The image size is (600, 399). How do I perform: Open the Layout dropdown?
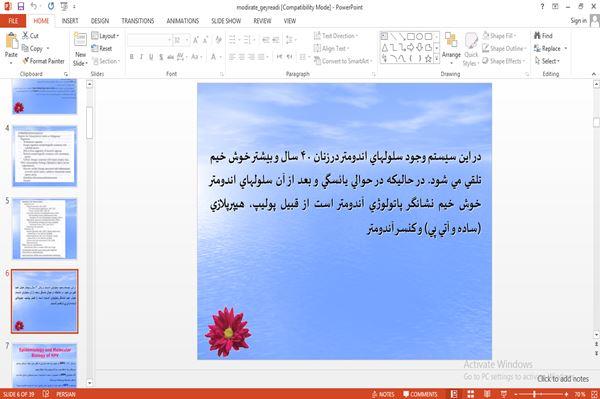105,36
